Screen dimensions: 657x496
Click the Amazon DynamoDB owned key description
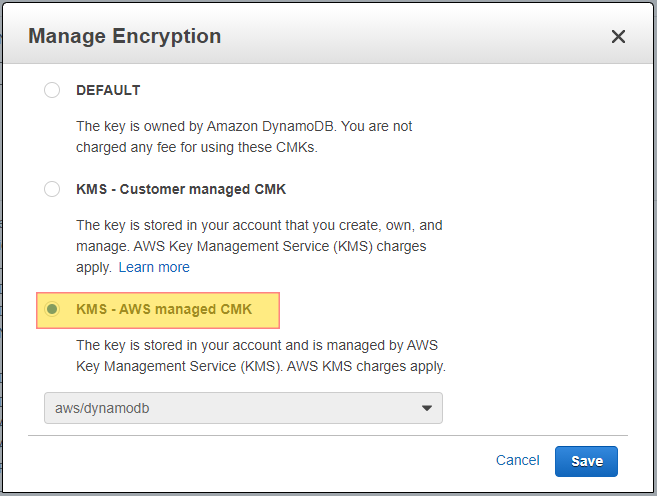(244, 137)
